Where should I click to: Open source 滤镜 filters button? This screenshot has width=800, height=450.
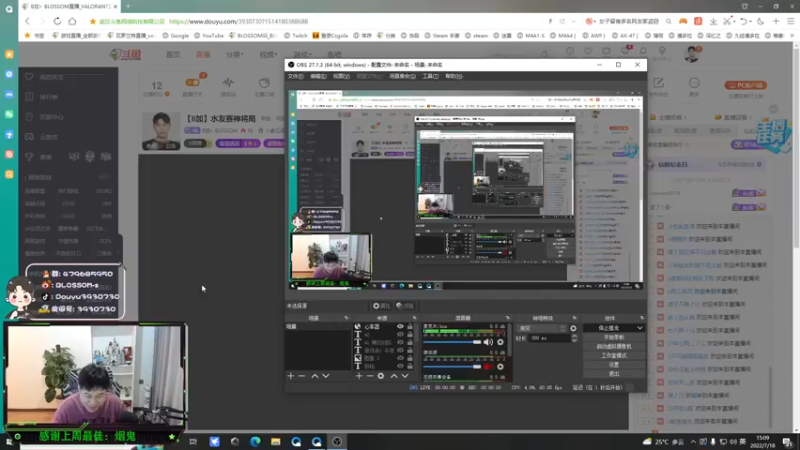point(405,306)
